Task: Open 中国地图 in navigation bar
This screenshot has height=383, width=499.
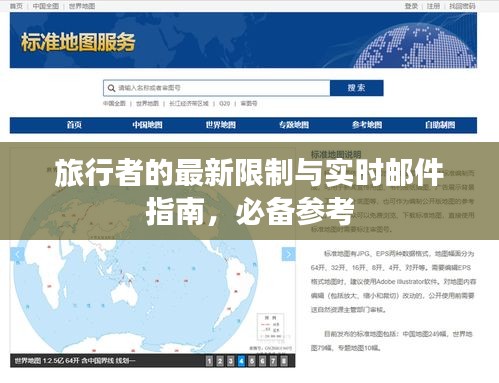Action: point(147,125)
